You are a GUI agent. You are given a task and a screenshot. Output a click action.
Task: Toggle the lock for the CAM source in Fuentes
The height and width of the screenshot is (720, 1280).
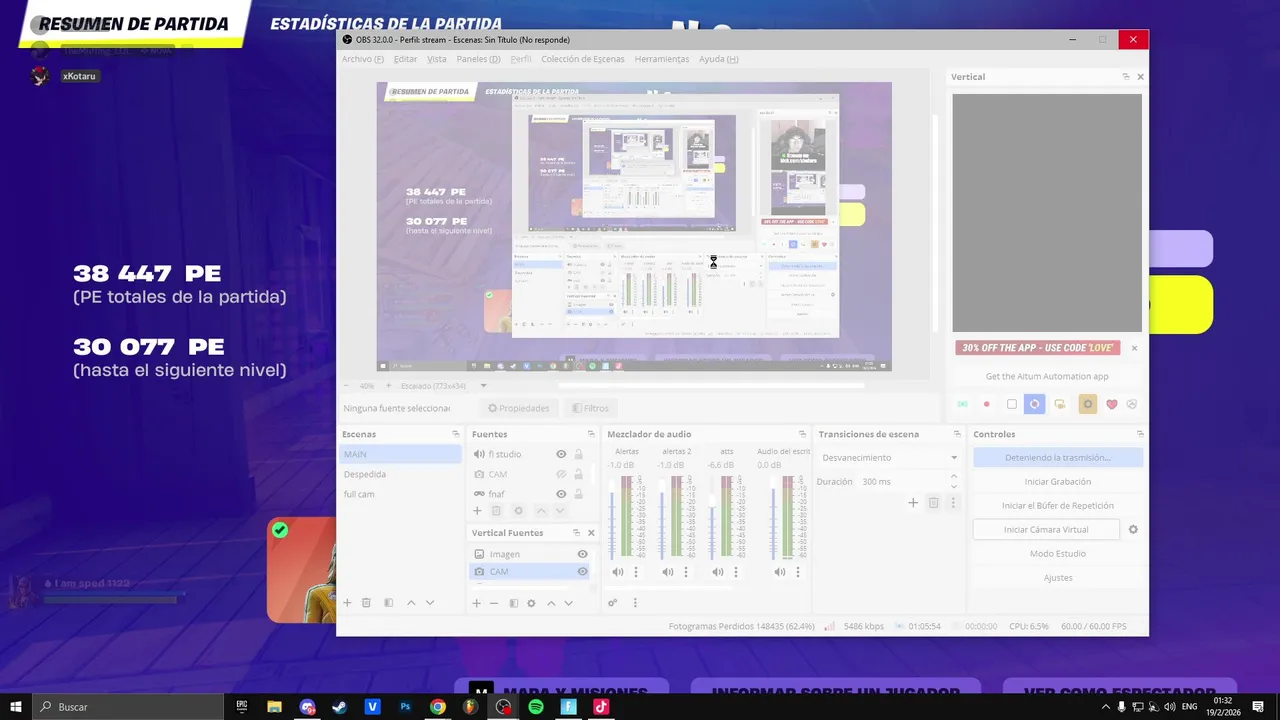[x=578, y=474]
